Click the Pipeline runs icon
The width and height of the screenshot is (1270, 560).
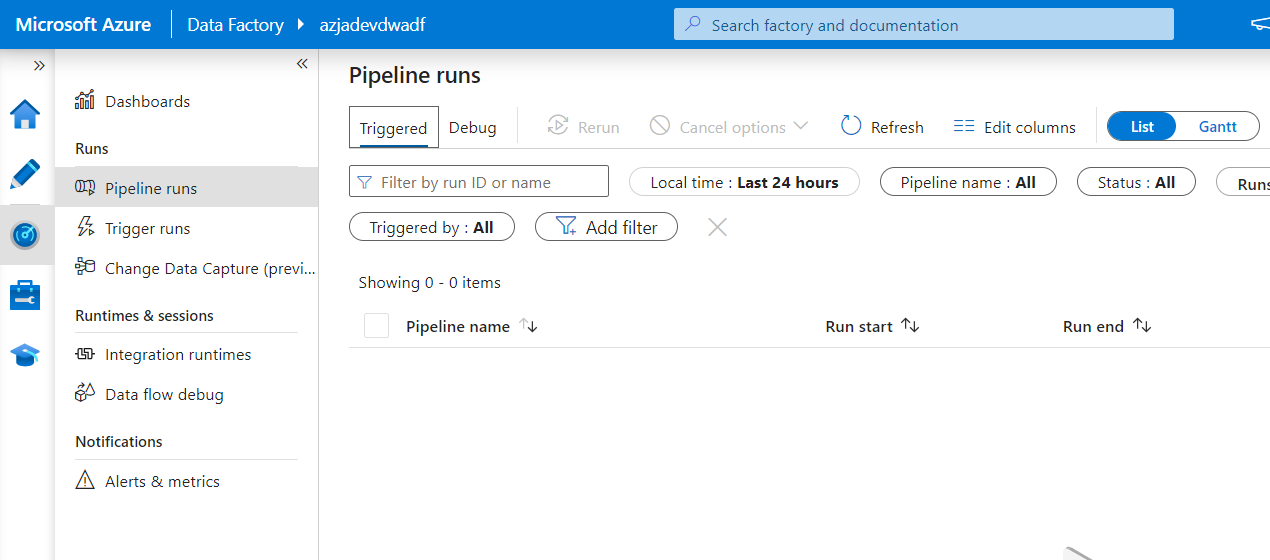[85, 188]
